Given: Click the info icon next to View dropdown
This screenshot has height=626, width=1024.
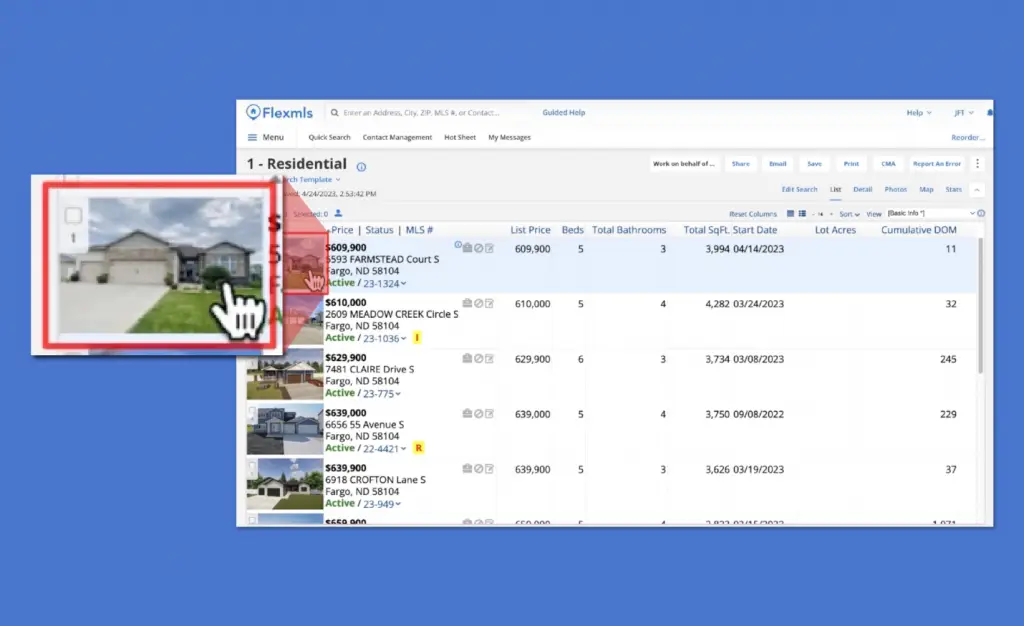Looking at the screenshot, I should [x=981, y=214].
